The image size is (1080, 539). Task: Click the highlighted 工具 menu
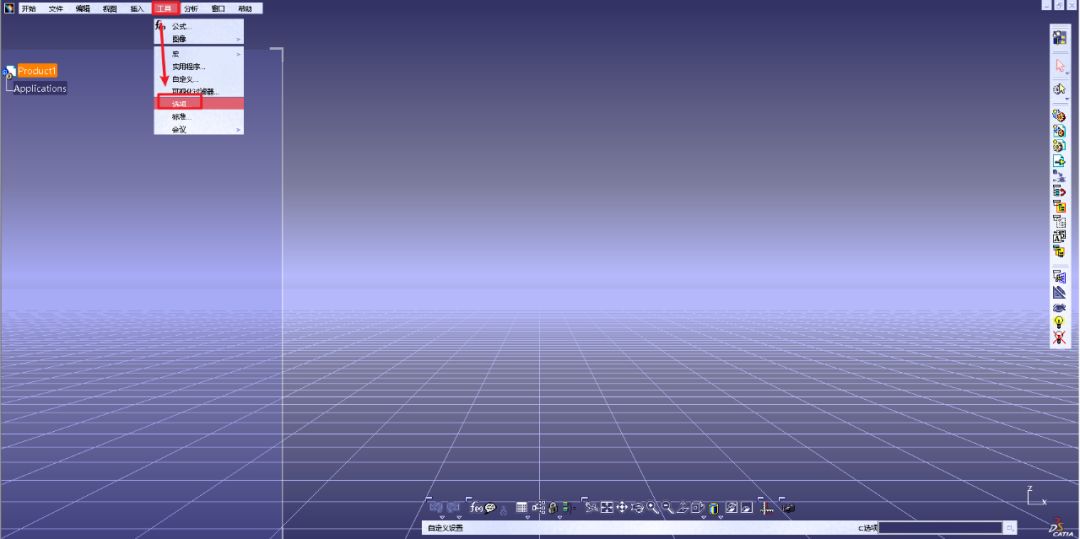click(x=165, y=8)
